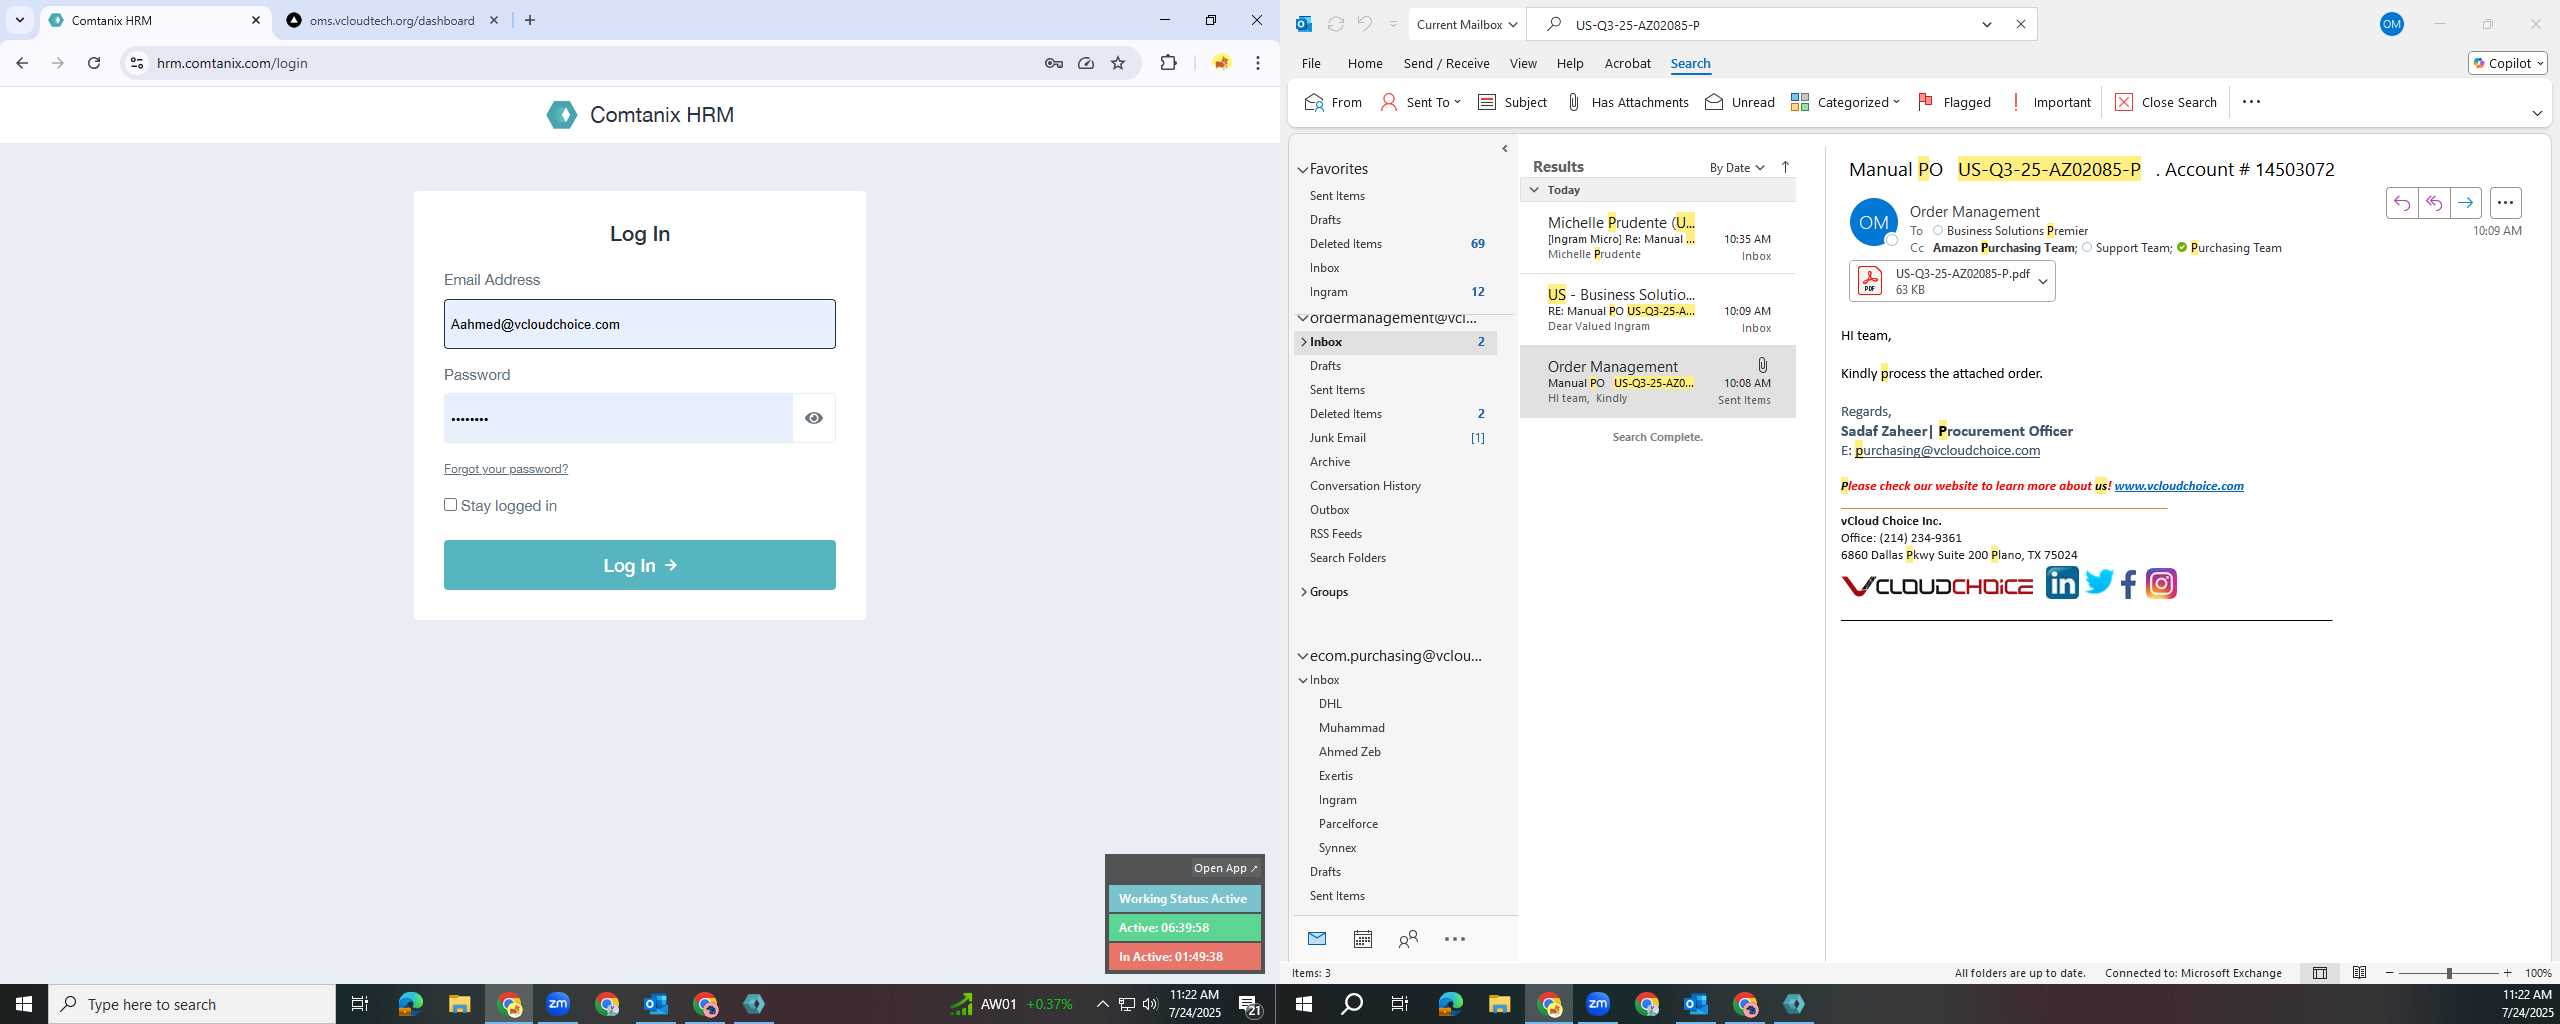Reply to the message
2560x1024 pixels.
pyautogui.click(x=2402, y=203)
